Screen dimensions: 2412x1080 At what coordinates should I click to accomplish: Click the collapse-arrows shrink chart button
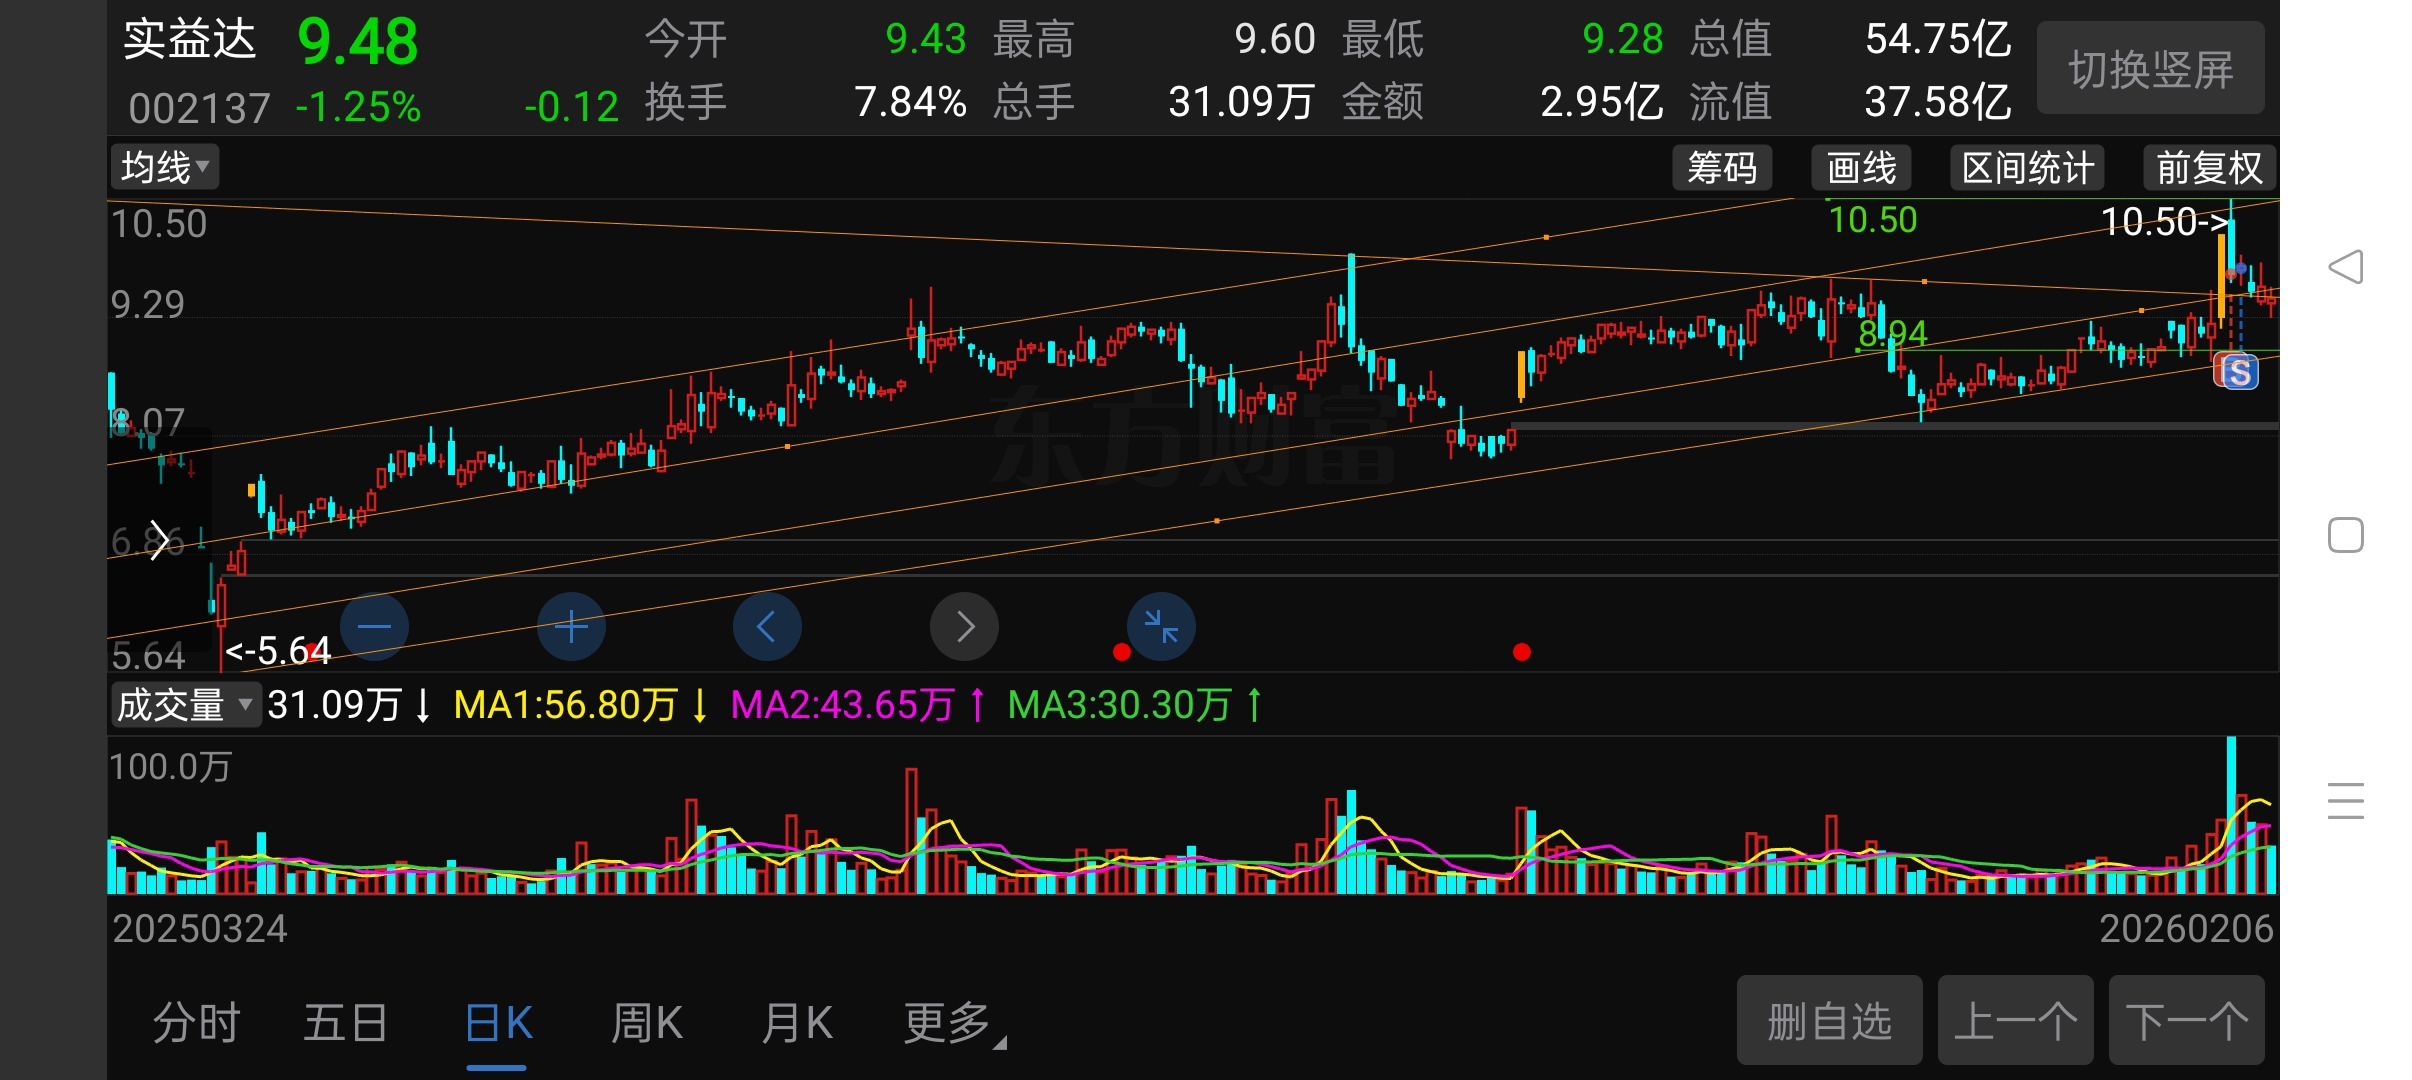1161,627
